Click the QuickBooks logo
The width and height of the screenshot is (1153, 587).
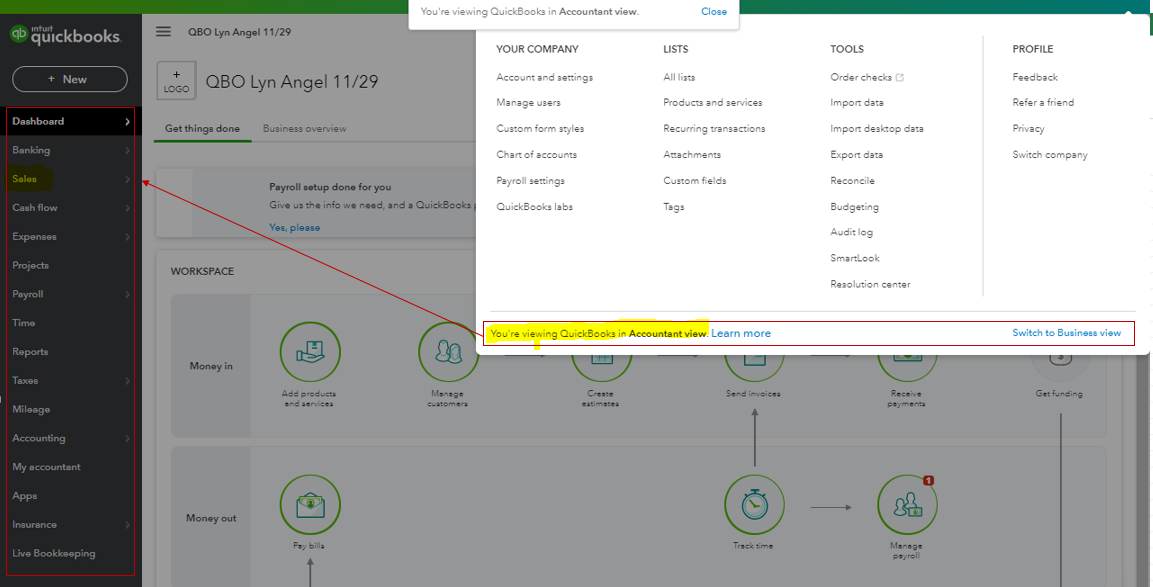tap(65, 35)
